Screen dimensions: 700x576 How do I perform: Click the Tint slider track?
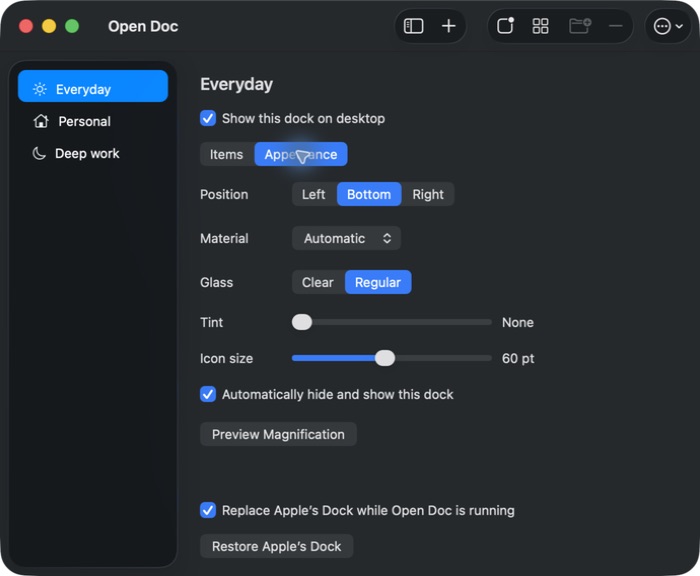[392, 322]
